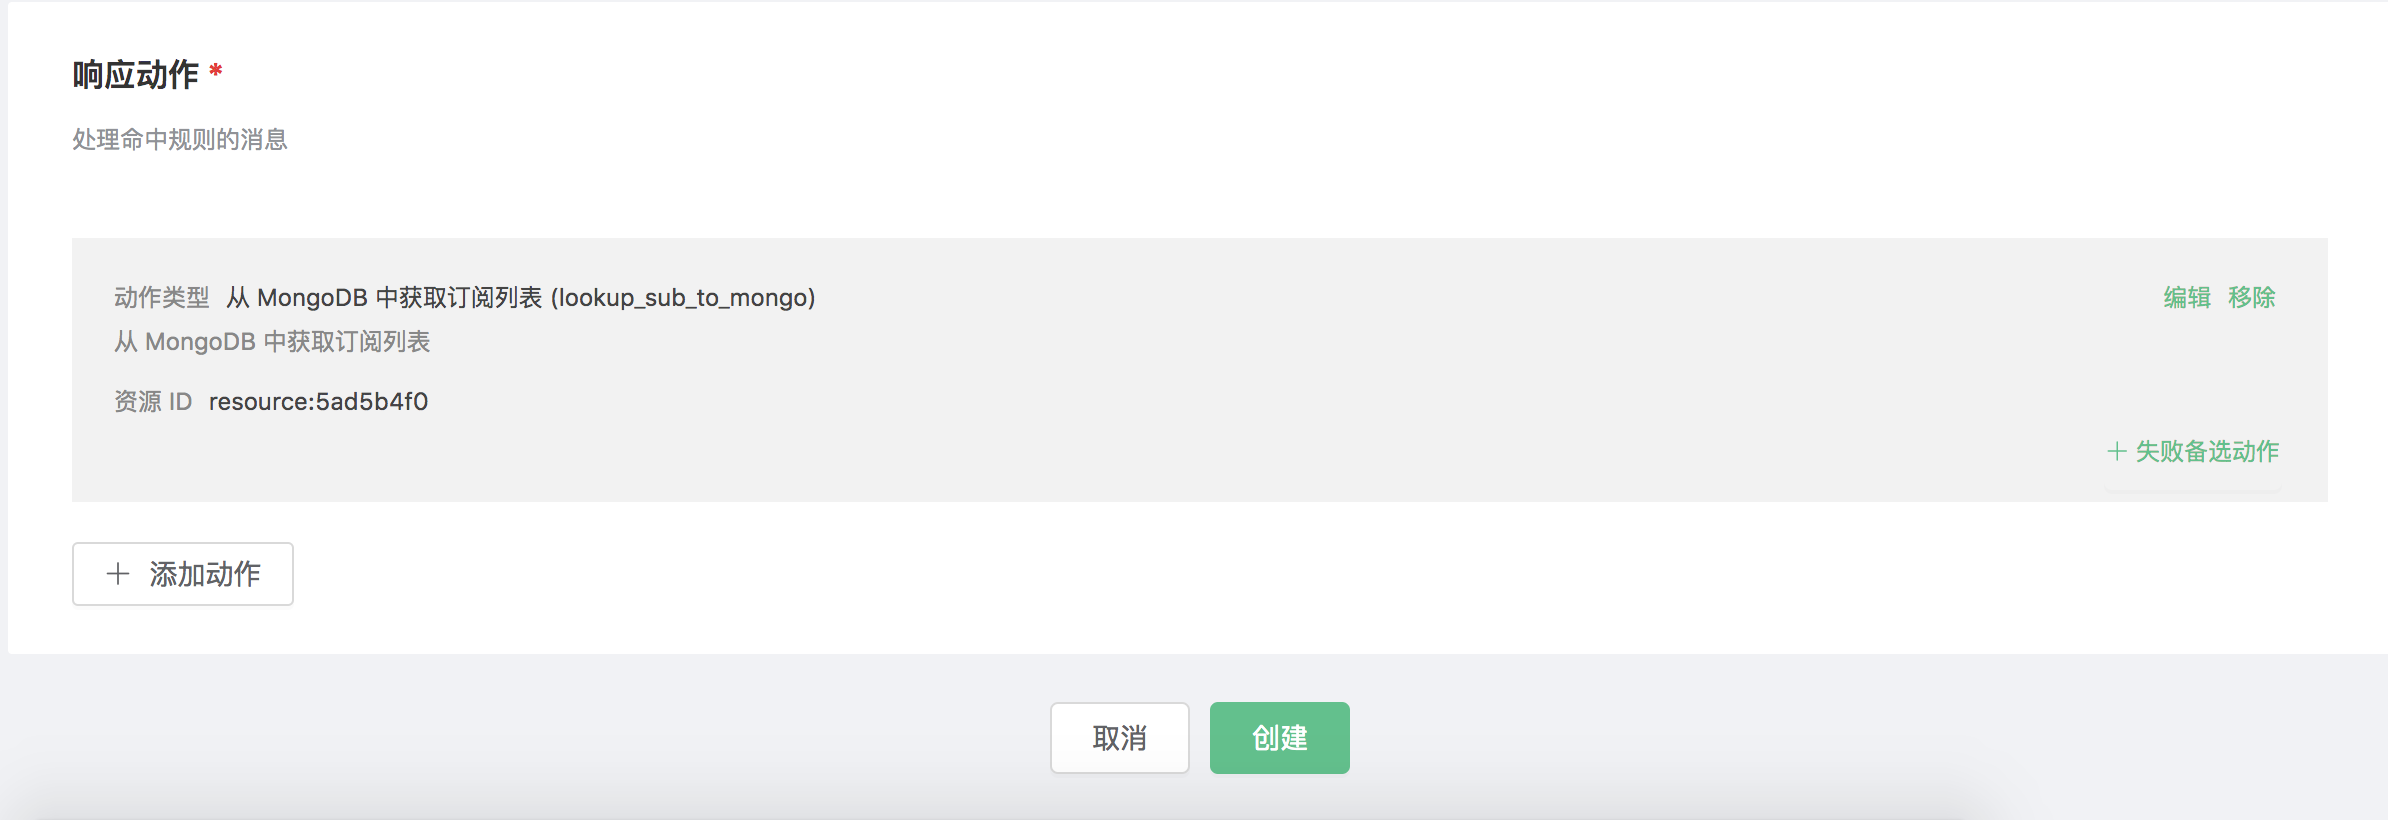Viewport: 2388px width, 820px height.
Task: Click the 响应动作 section heading
Action: [x=136, y=75]
